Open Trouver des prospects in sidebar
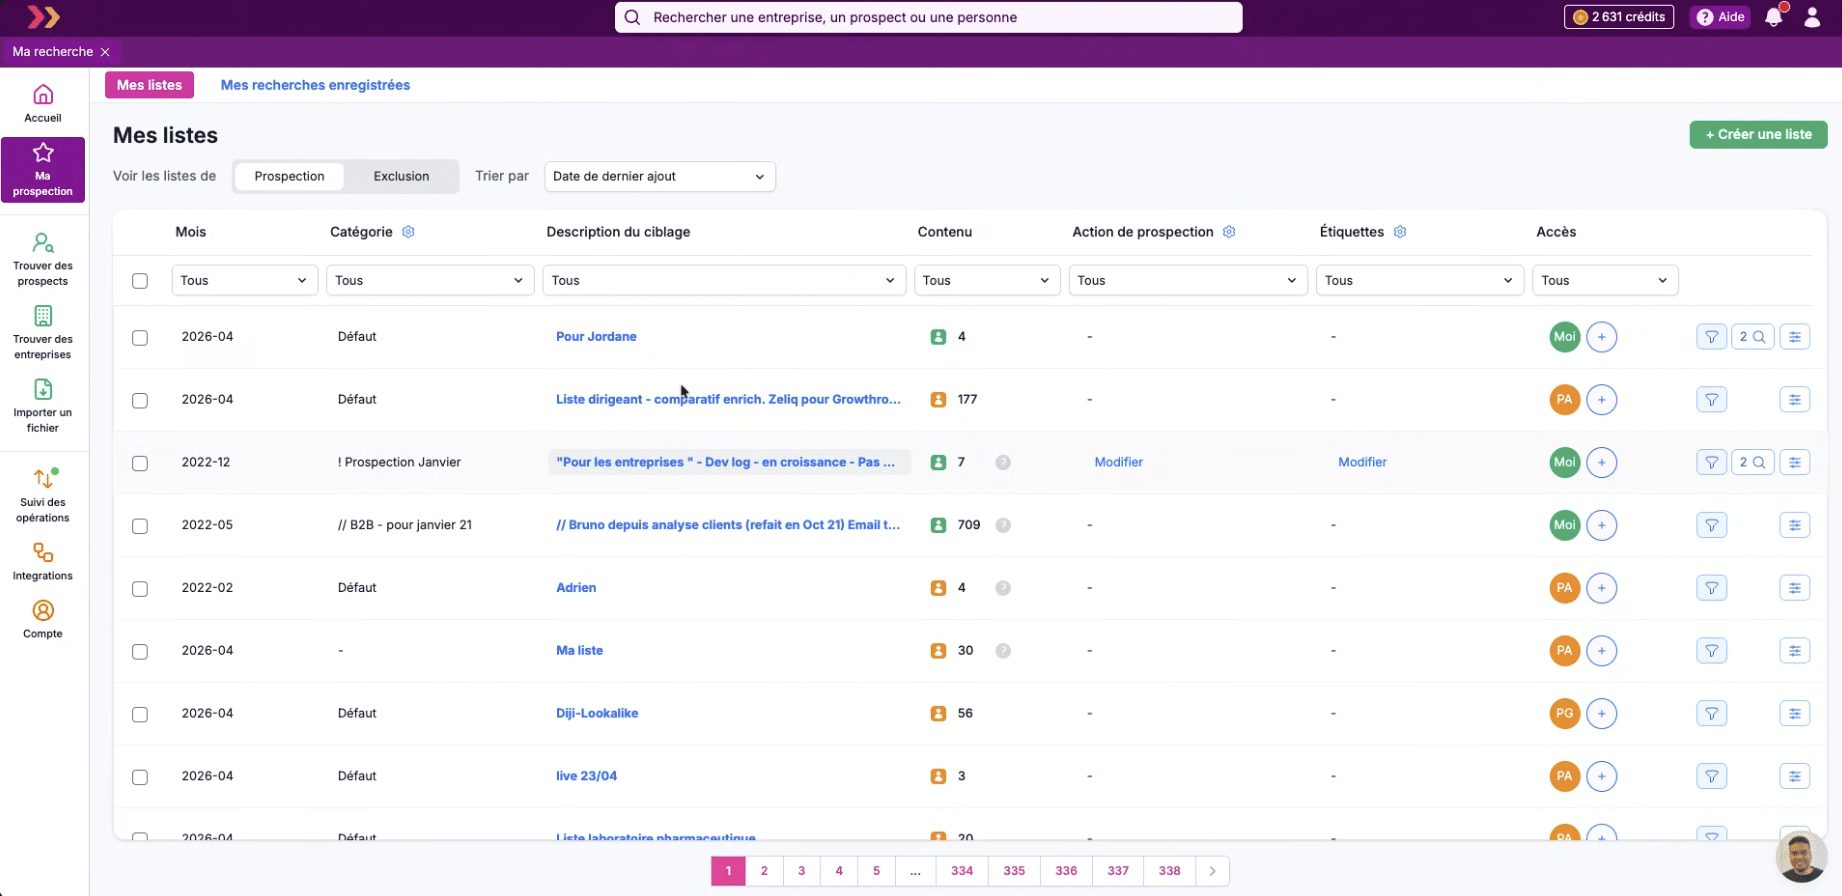The width and height of the screenshot is (1842, 896). (43, 260)
